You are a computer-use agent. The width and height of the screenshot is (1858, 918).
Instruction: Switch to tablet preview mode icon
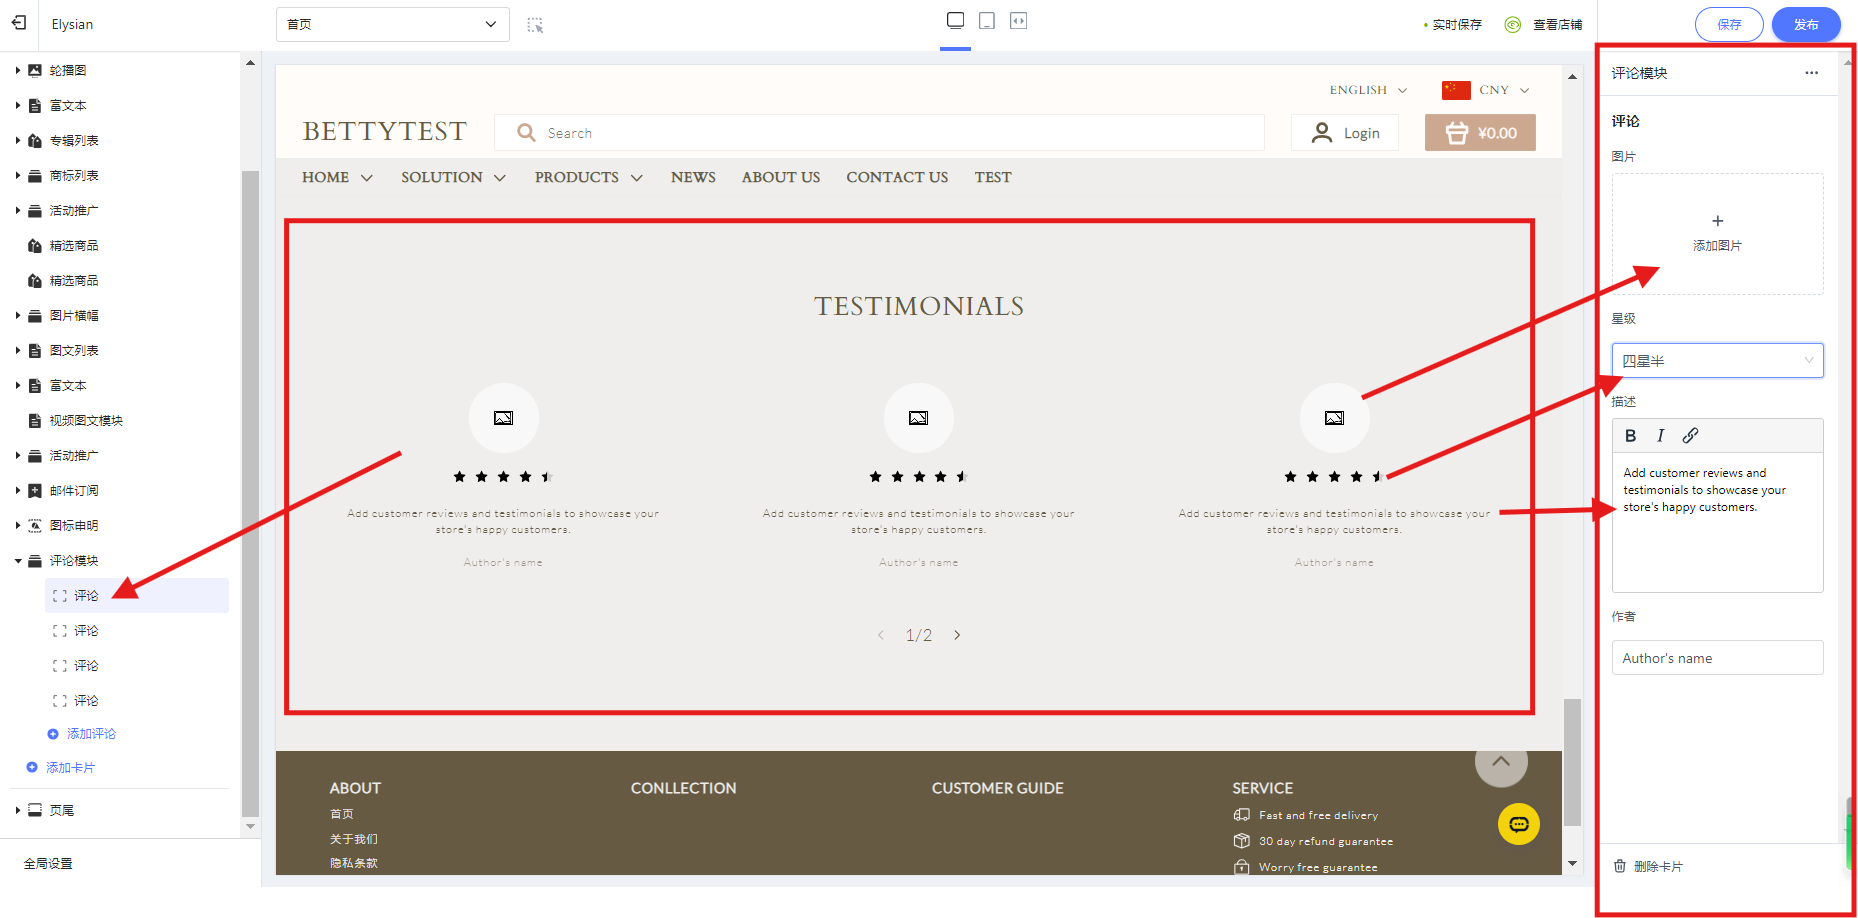point(987,21)
